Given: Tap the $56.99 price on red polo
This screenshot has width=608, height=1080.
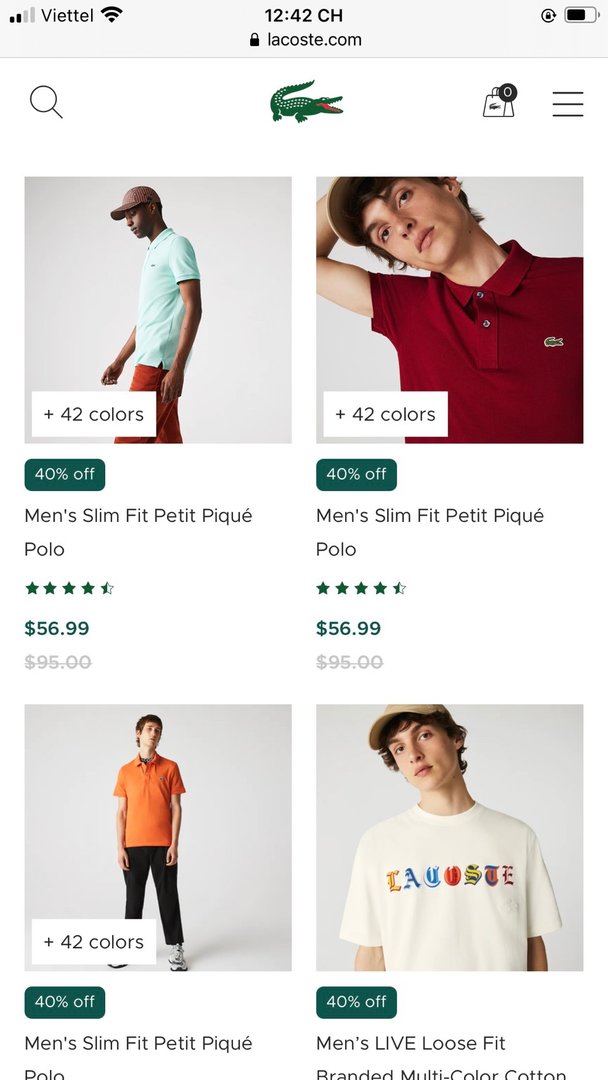Looking at the screenshot, I should pyautogui.click(x=348, y=628).
